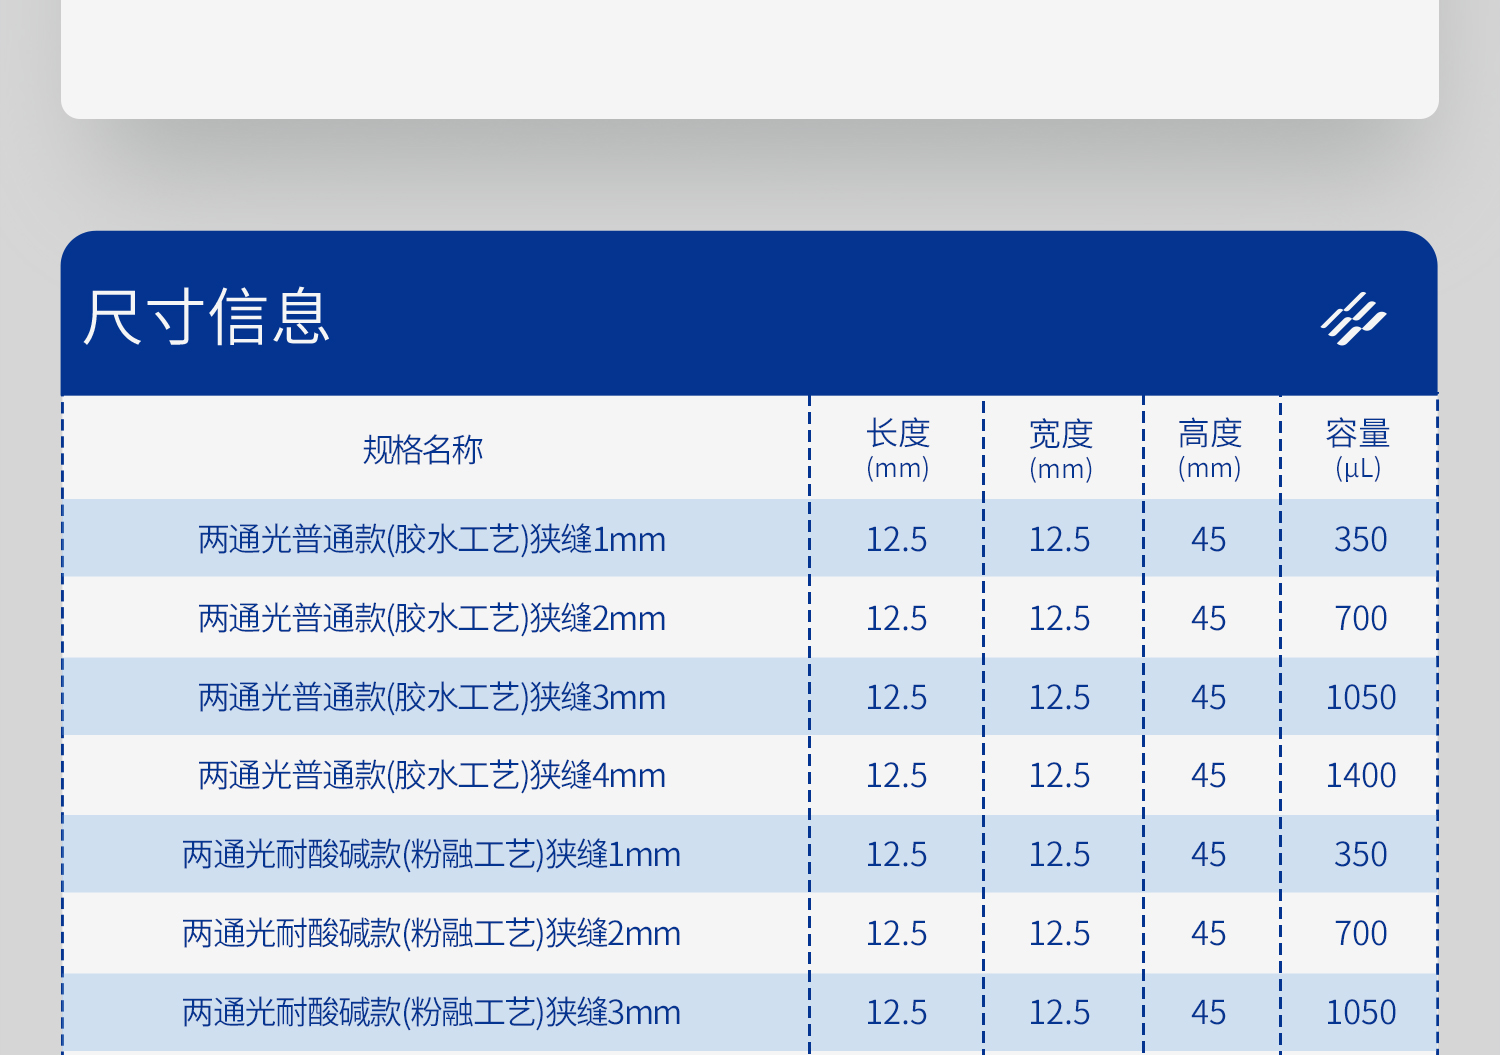The height and width of the screenshot is (1055, 1500).
Task: Click length value 12.5 in 耐酸碱款 狭缝1mm row
Action: pos(896,855)
